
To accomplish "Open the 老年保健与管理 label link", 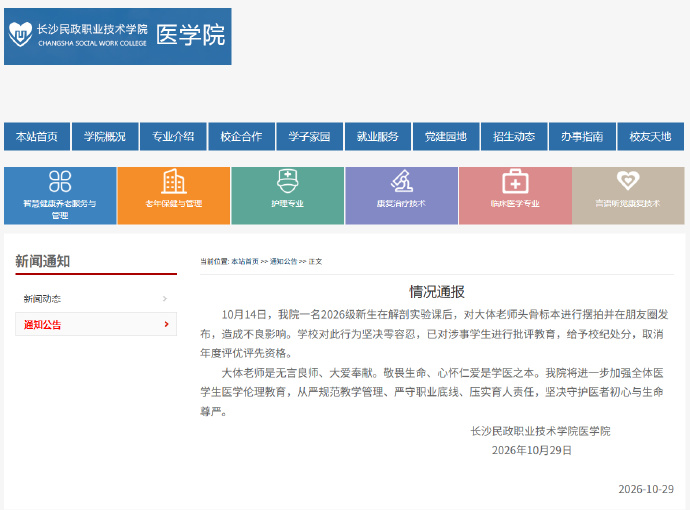I will [174, 204].
